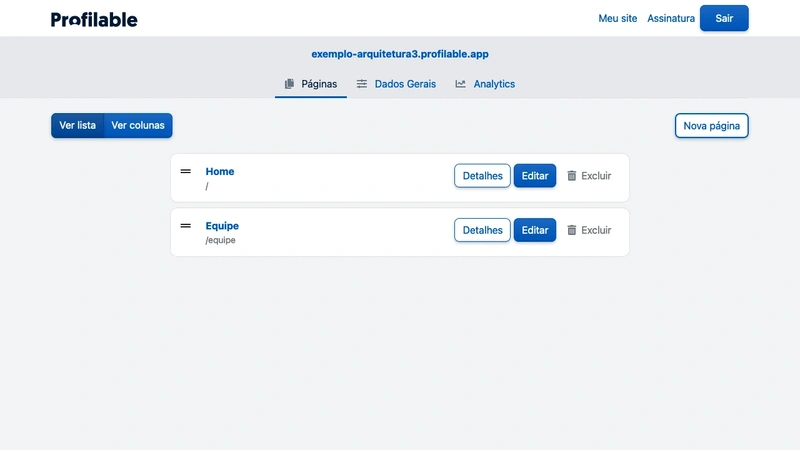The image size is (800, 450).
Task: Click the drag handle of Home row
Action: click(x=186, y=171)
